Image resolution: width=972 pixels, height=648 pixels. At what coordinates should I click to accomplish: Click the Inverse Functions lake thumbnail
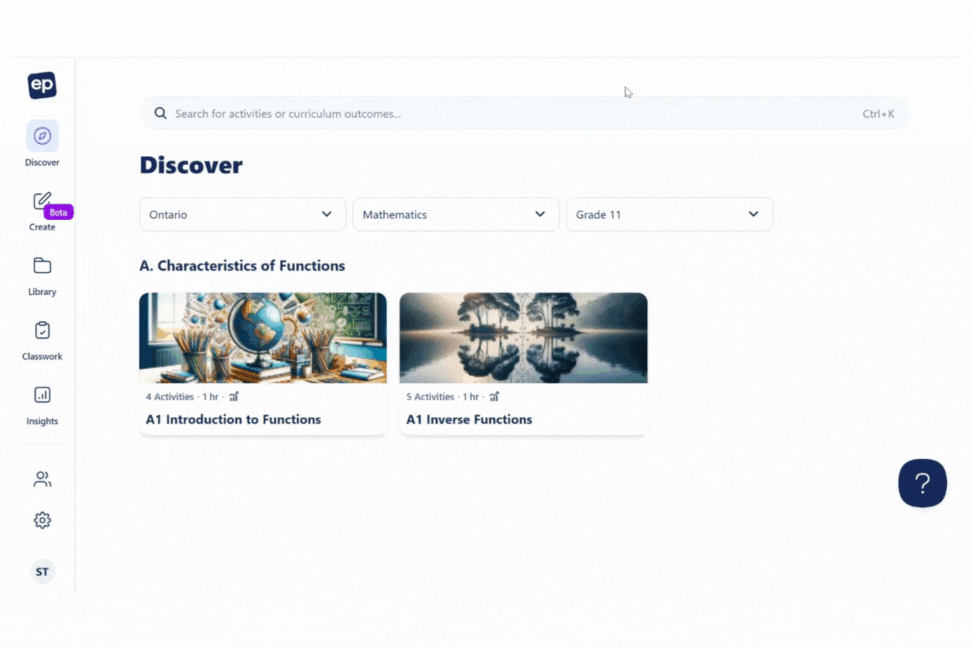tap(523, 338)
